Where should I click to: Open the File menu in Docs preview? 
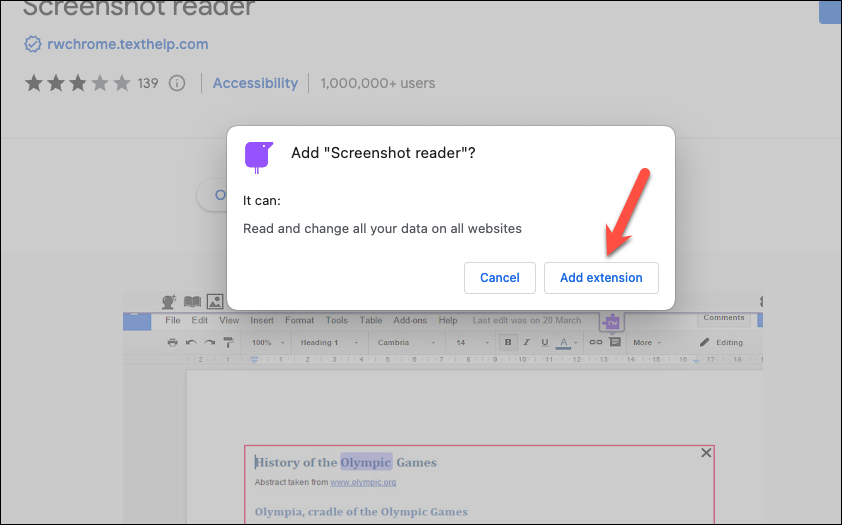click(173, 320)
